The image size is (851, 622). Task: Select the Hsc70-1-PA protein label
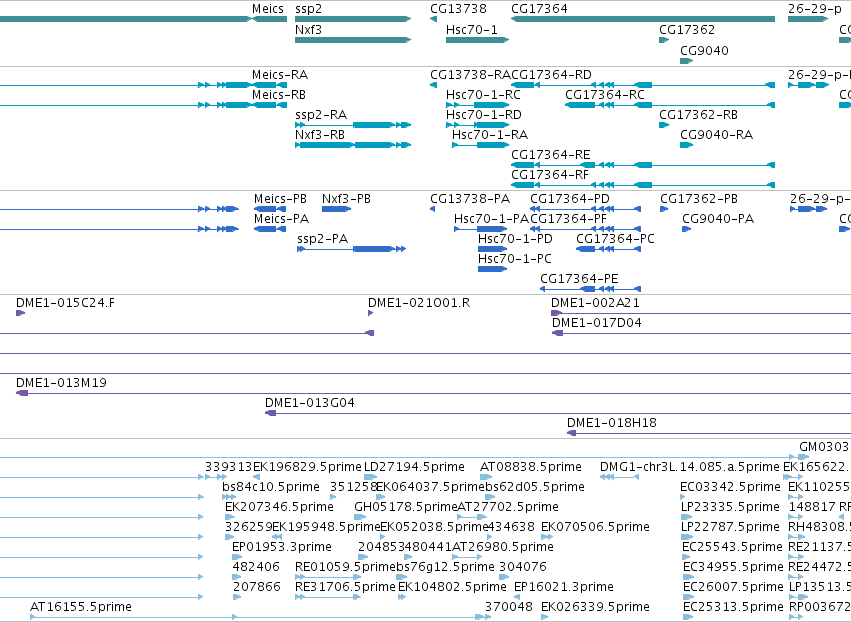(x=491, y=219)
